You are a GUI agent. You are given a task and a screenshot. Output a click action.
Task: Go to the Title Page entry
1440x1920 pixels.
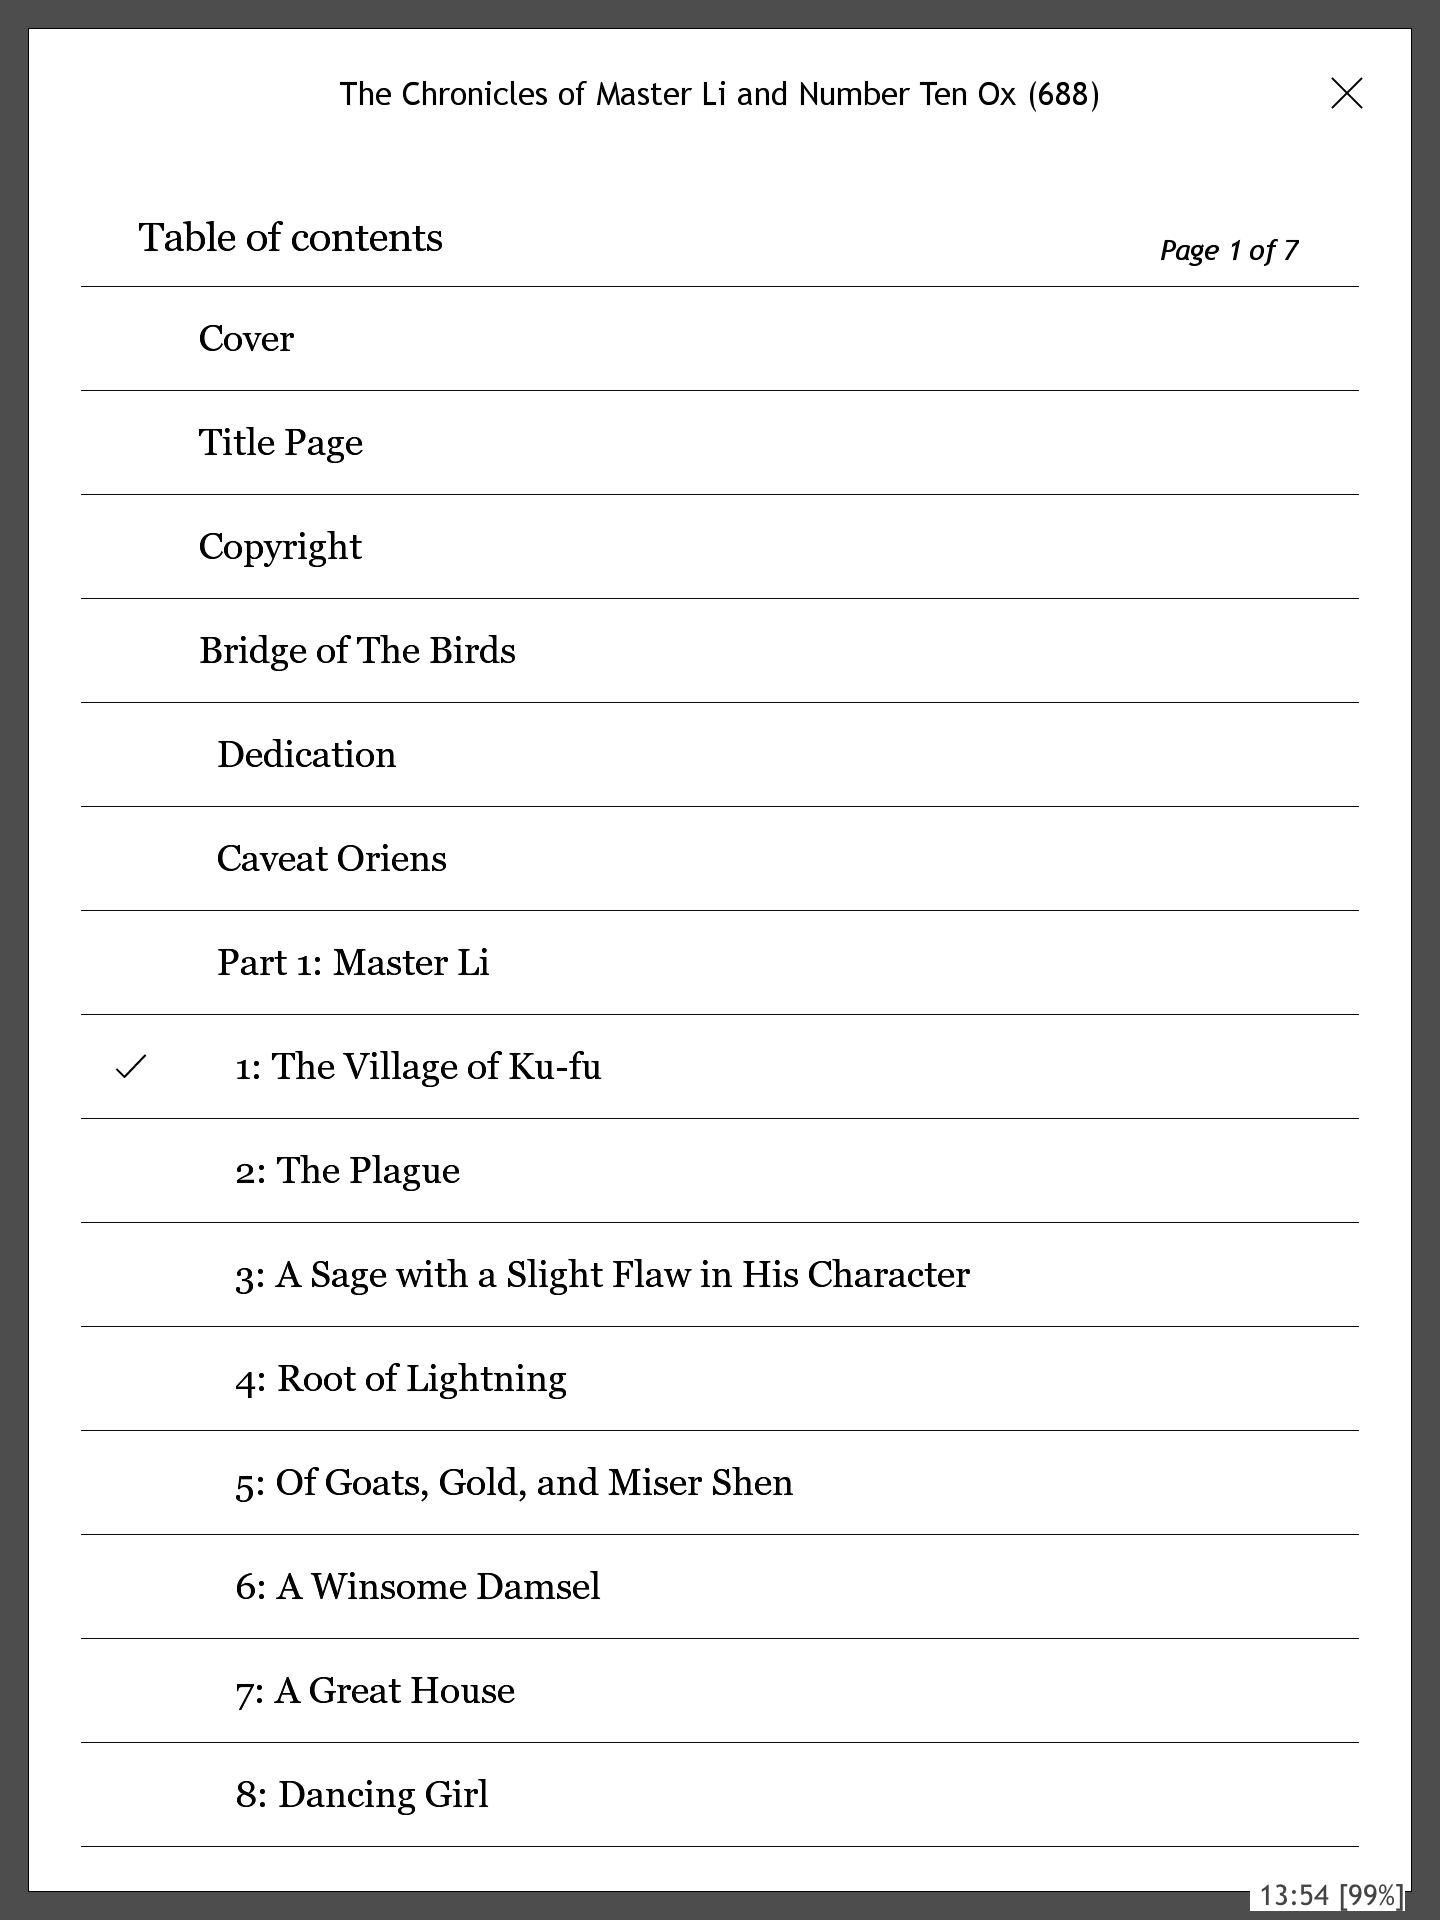pyautogui.click(x=280, y=443)
